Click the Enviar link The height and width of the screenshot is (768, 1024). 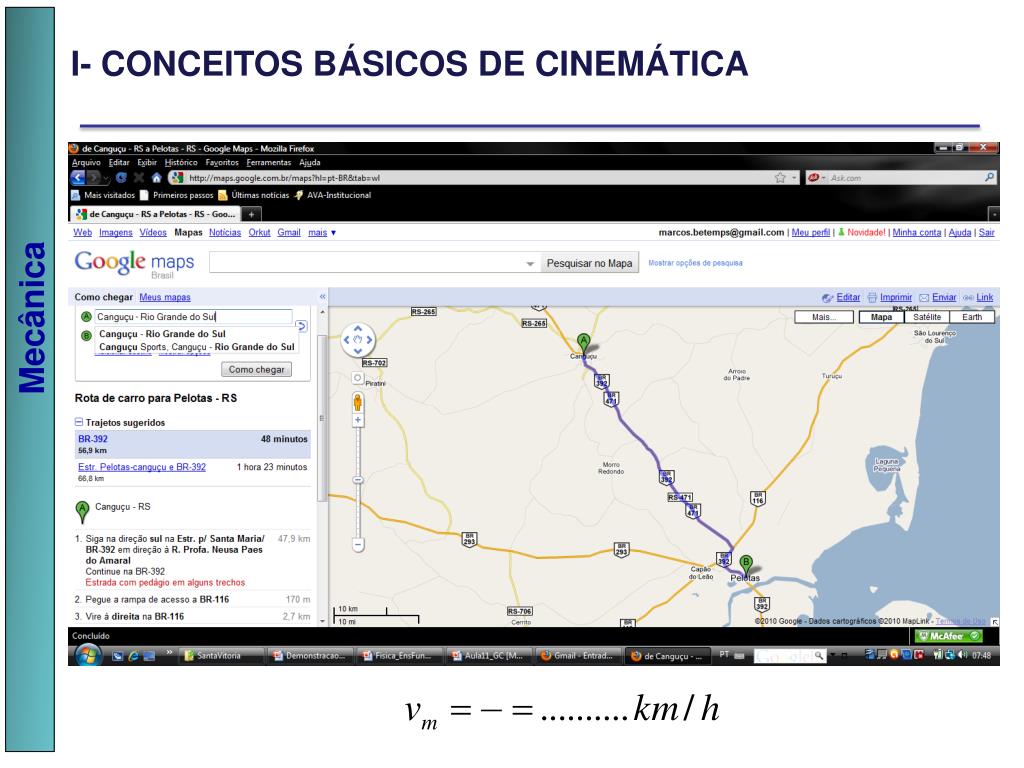click(944, 297)
